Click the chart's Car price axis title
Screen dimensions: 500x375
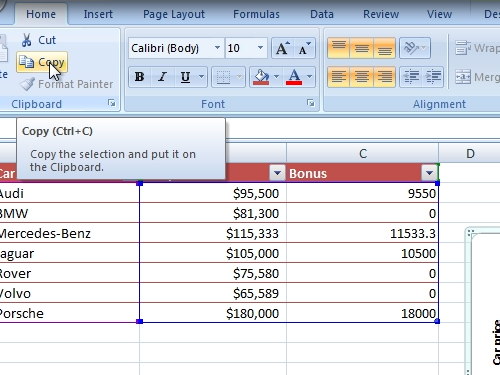tap(496, 342)
